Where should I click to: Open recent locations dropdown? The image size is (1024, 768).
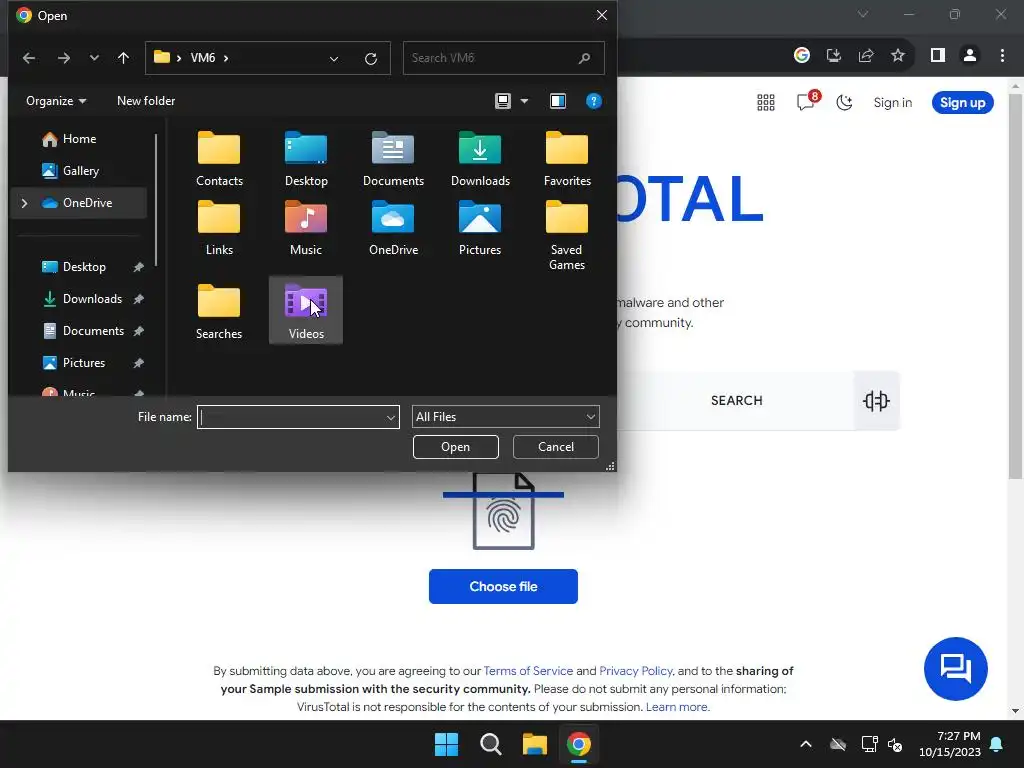click(x=94, y=58)
